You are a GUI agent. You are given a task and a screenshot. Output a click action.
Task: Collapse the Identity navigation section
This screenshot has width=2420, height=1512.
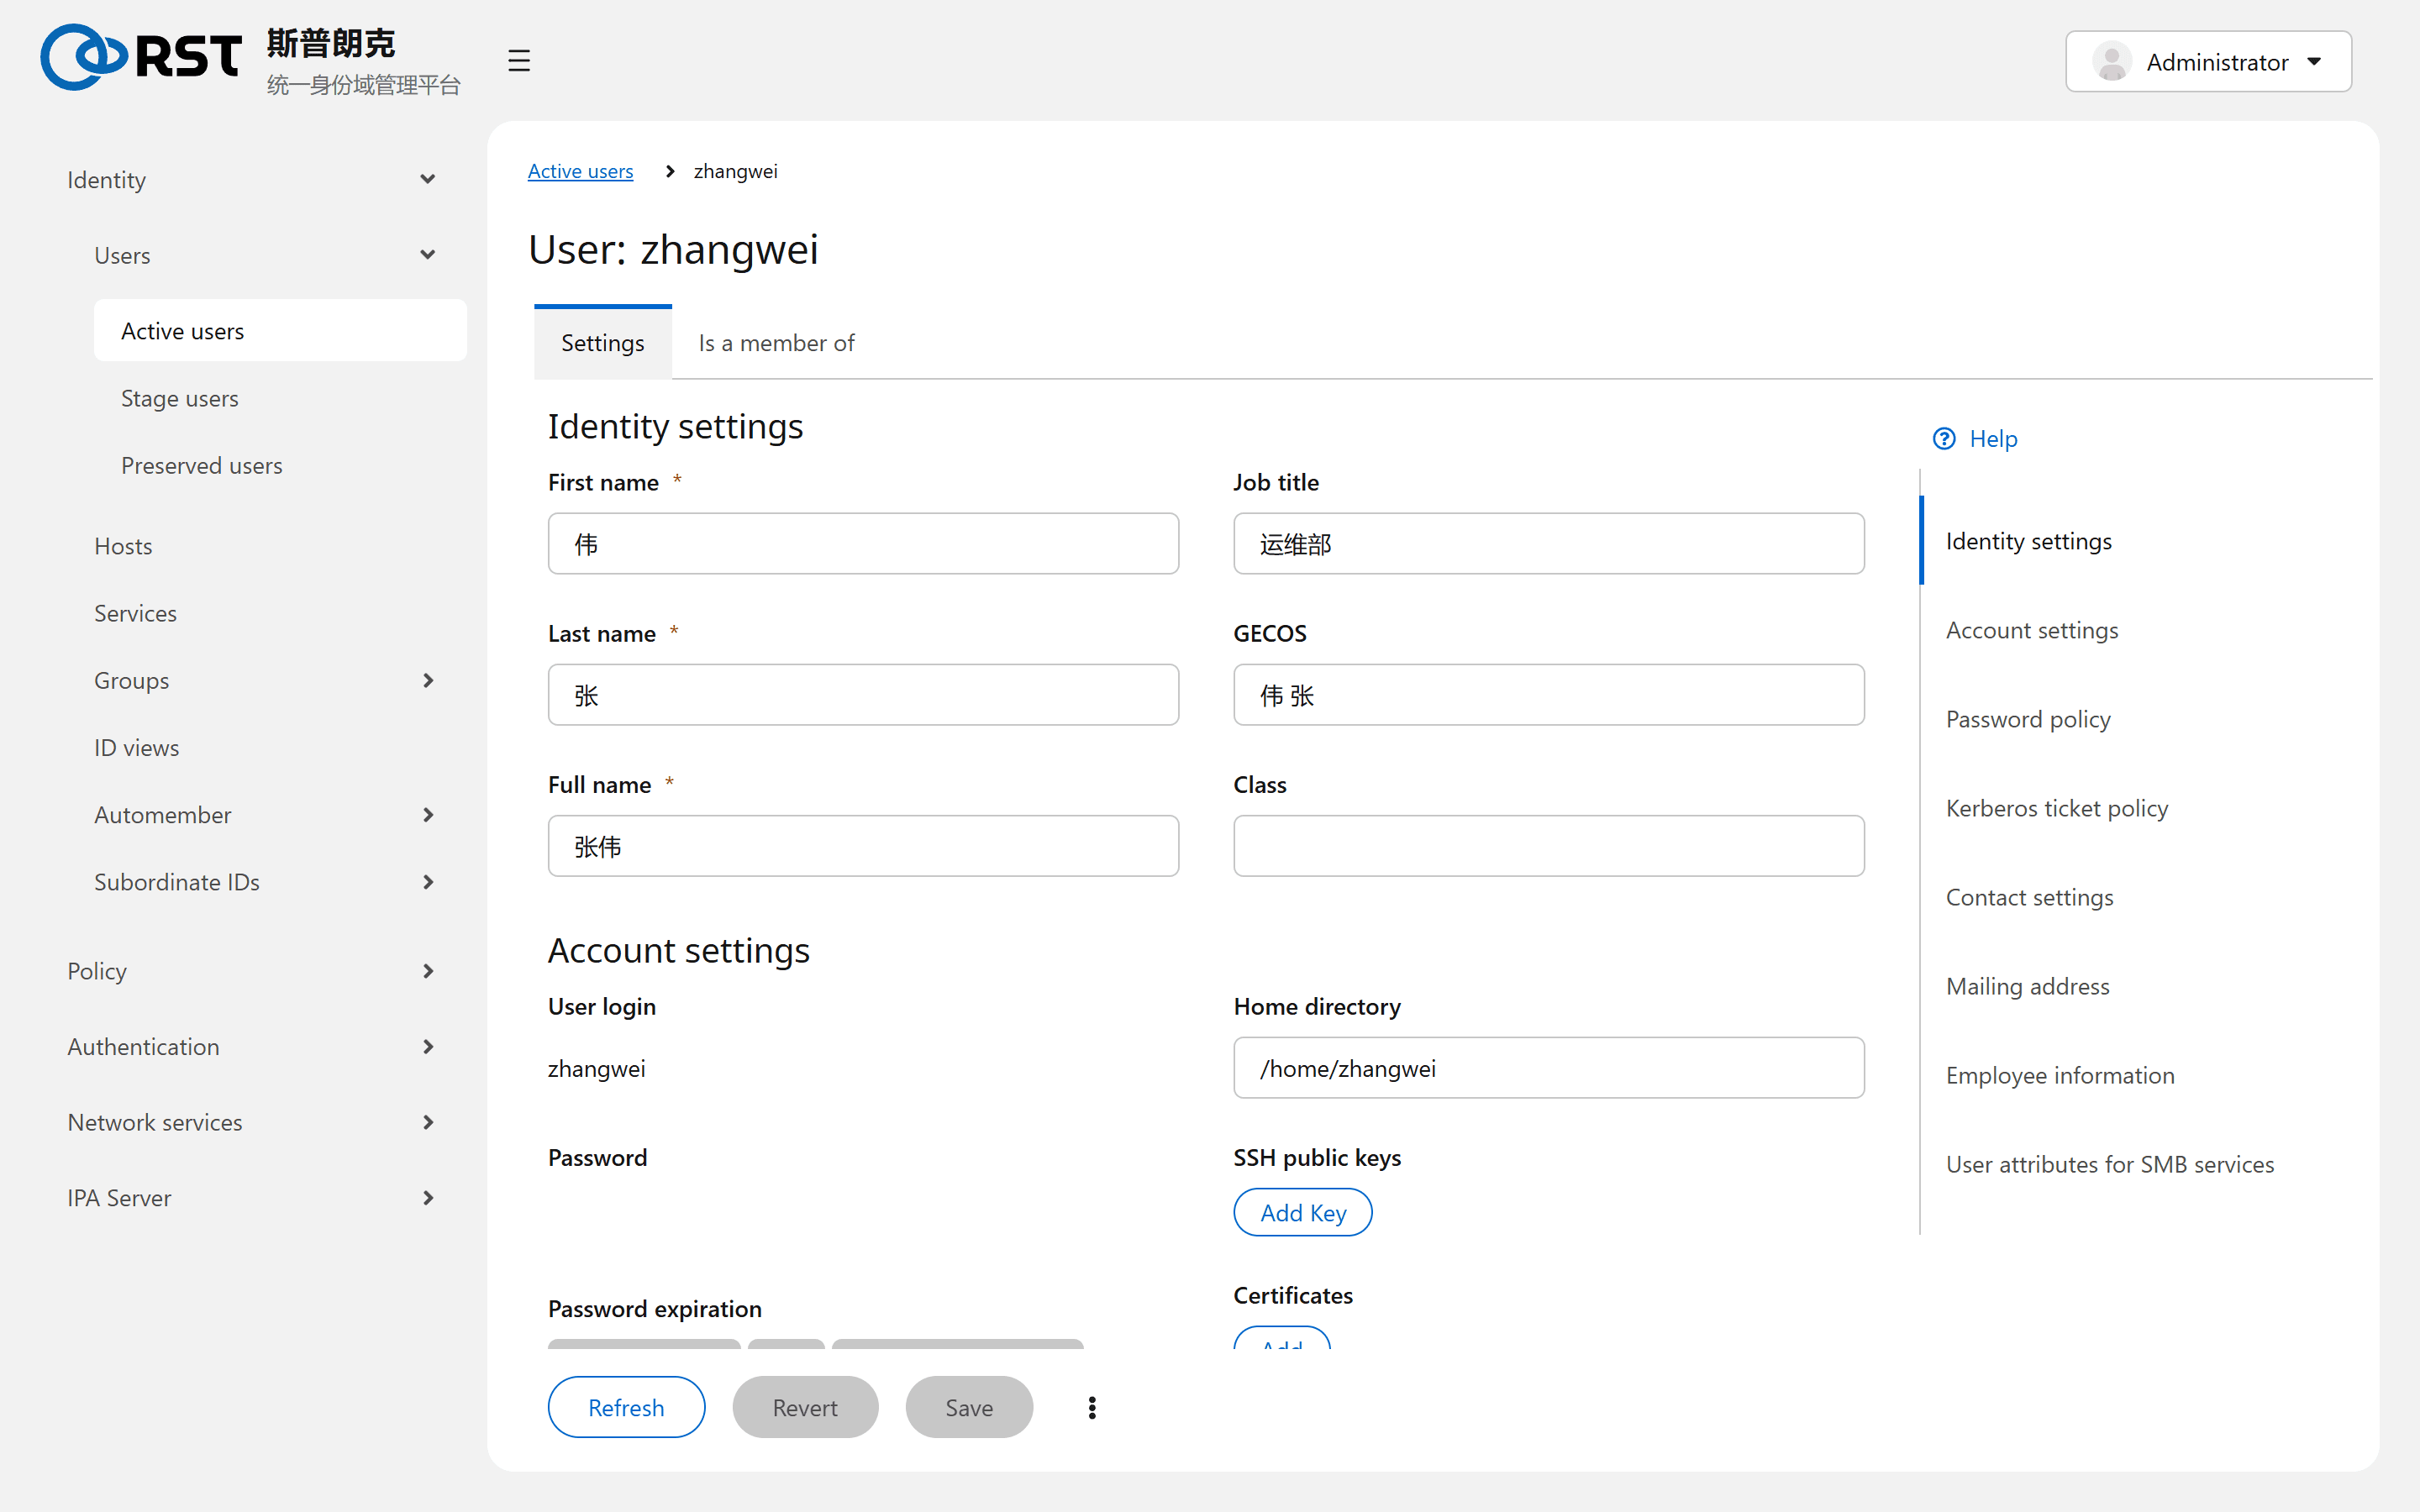coord(252,180)
